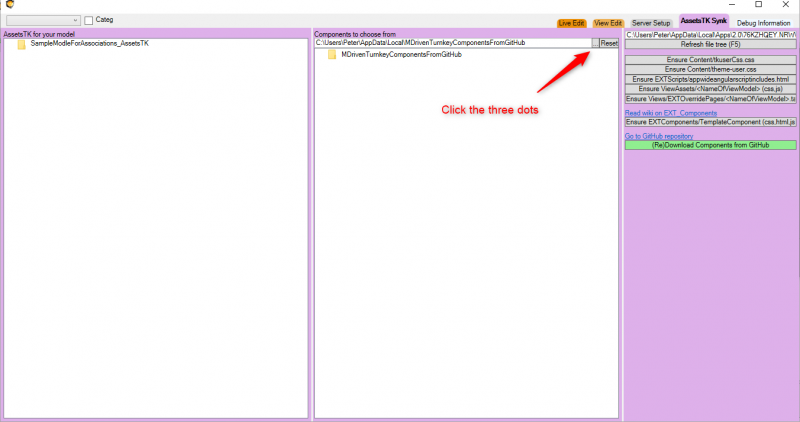Click Ensure Views/EXTOverridePages/<NameOfViewModel> button
The height and width of the screenshot is (422, 800).
coord(711,98)
